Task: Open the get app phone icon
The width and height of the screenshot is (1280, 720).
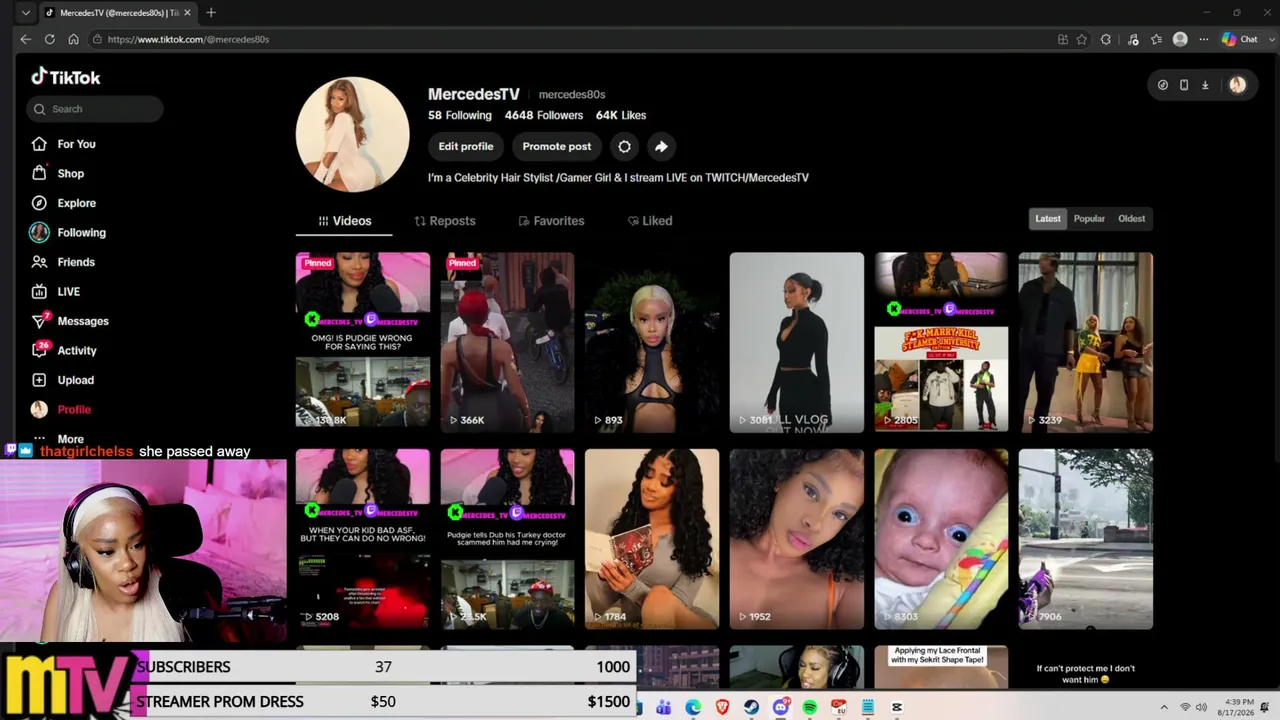Action: click(x=1184, y=85)
